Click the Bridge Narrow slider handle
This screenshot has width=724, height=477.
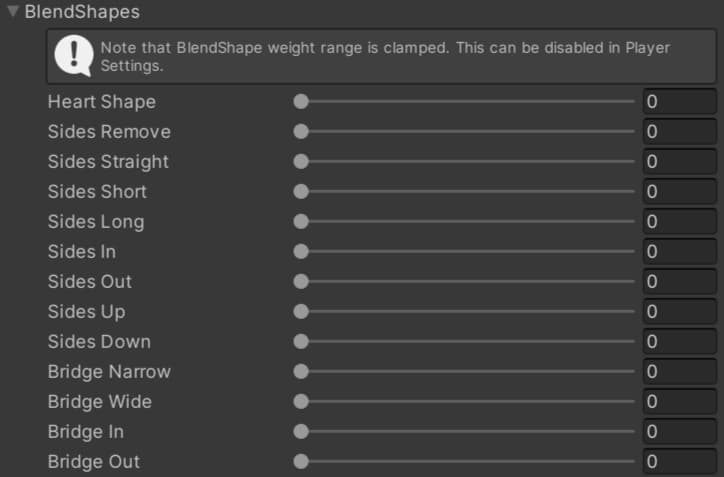(301, 372)
